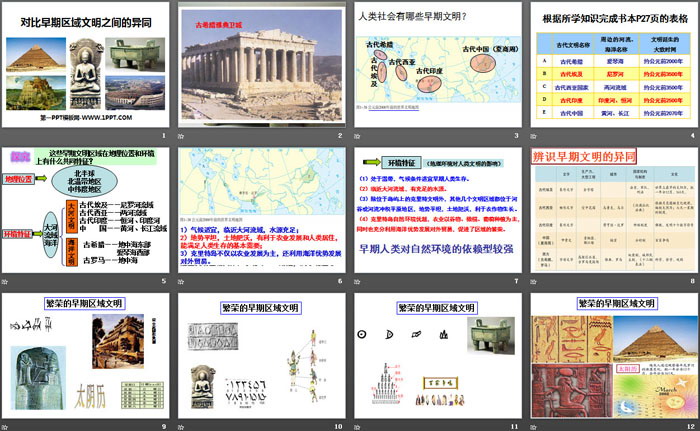Click the slide number 9 label
The image size is (700, 431).
[164, 425]
